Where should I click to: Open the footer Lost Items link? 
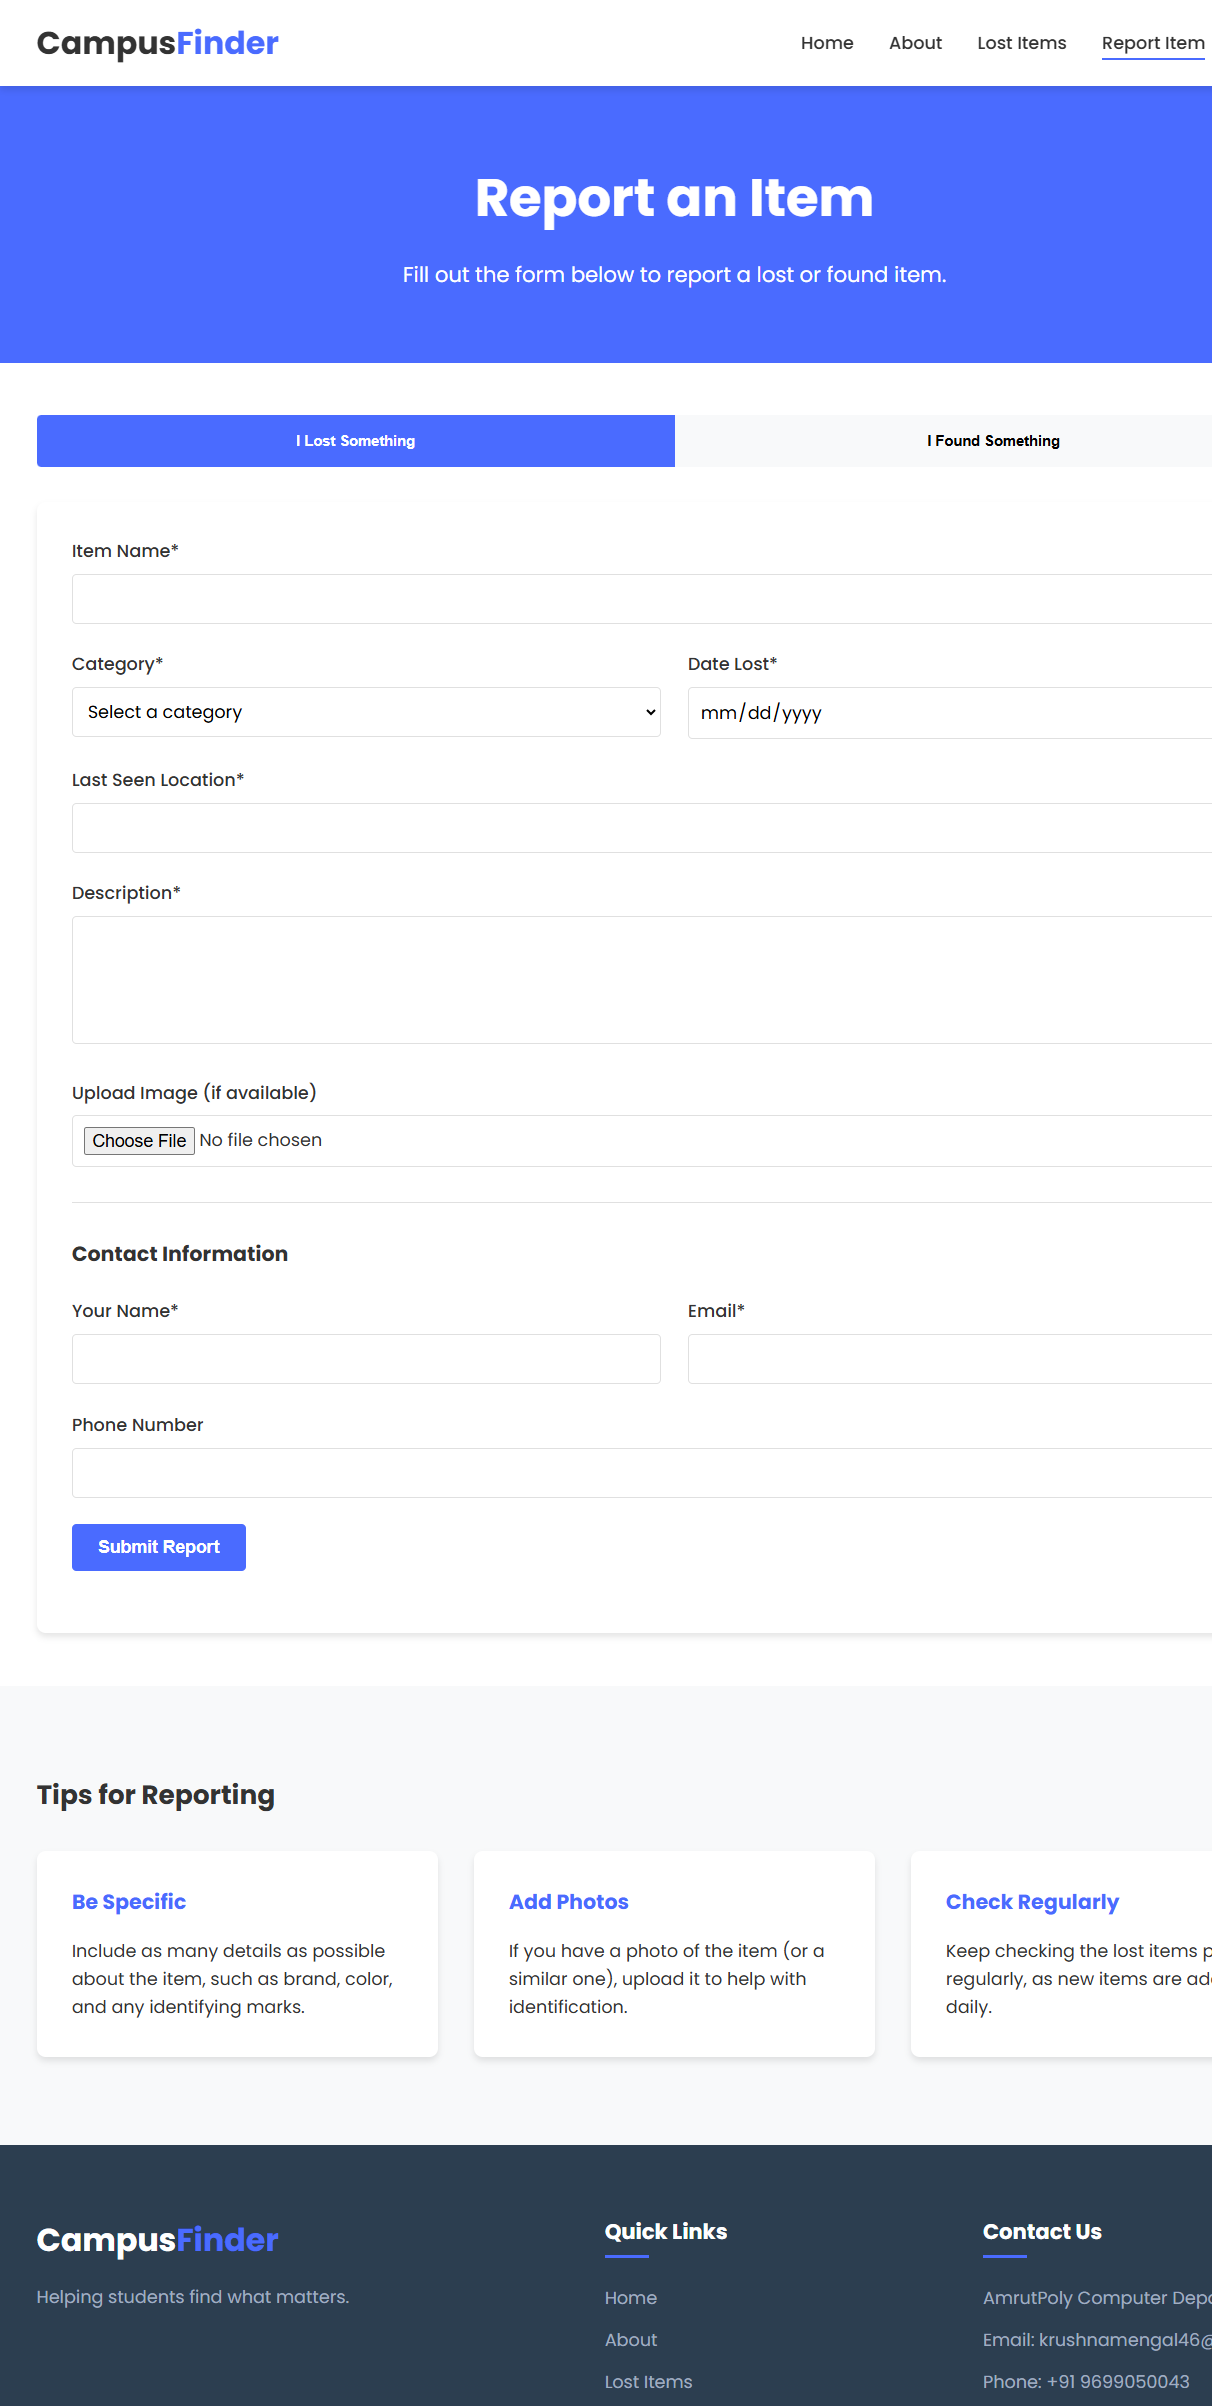click(648, 2382)
